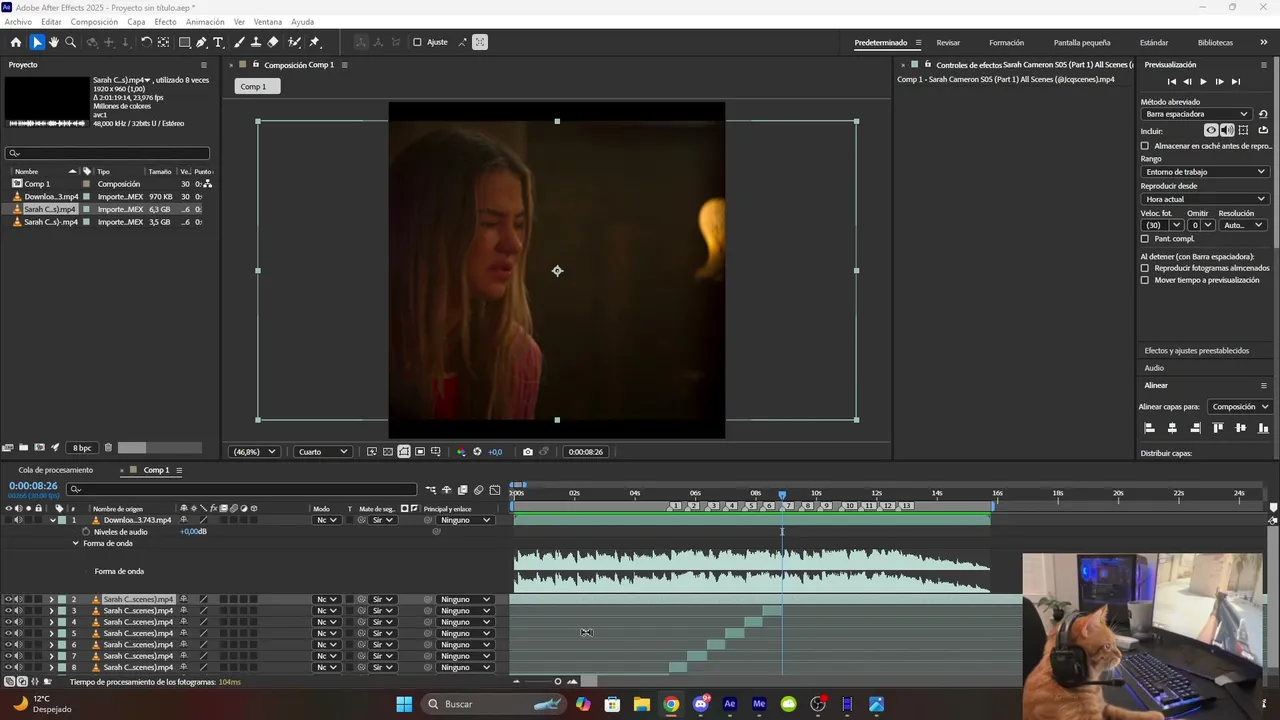Select the Rotation tool
Screen dimensions: 1280x720
pos(146,42)
